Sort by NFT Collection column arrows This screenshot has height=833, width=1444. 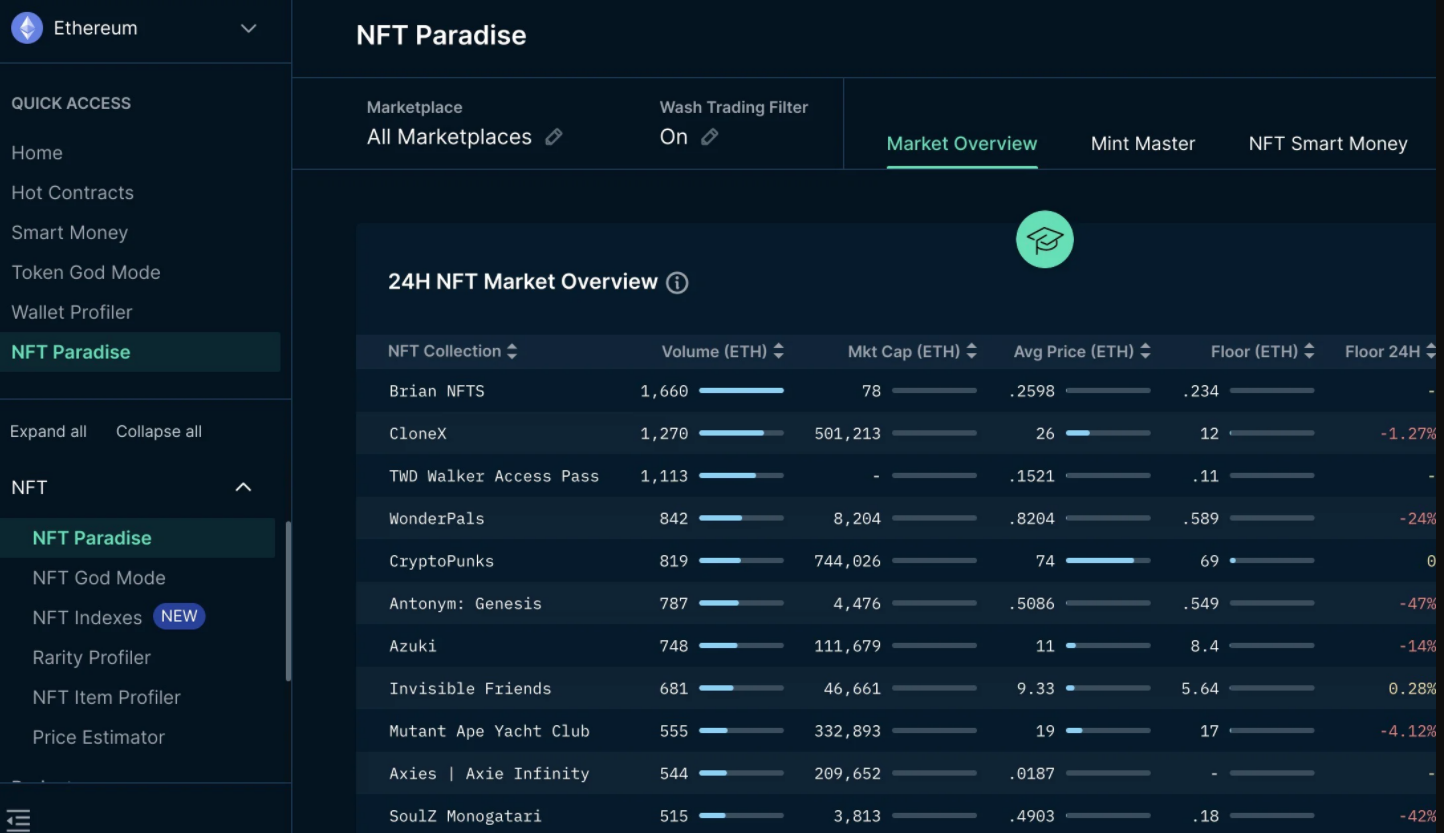[512, 351]
